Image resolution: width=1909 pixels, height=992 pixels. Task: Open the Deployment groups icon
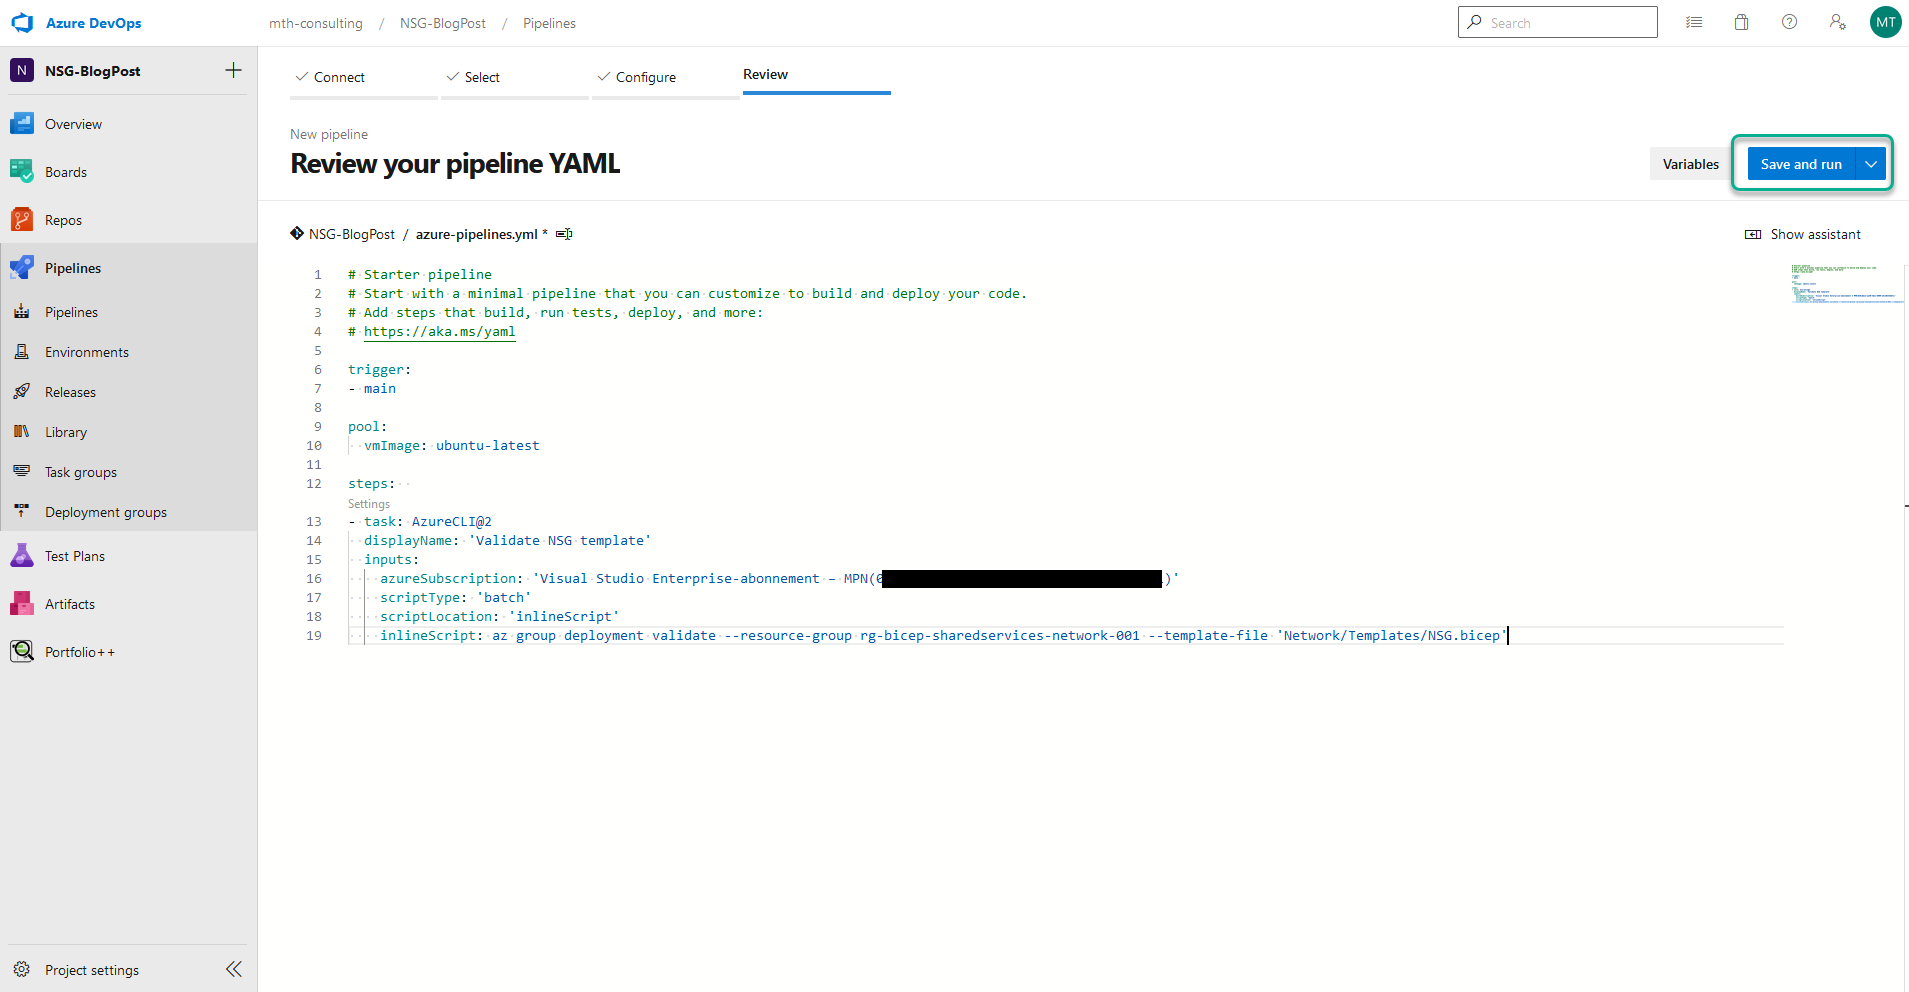(x=22, y=511)
